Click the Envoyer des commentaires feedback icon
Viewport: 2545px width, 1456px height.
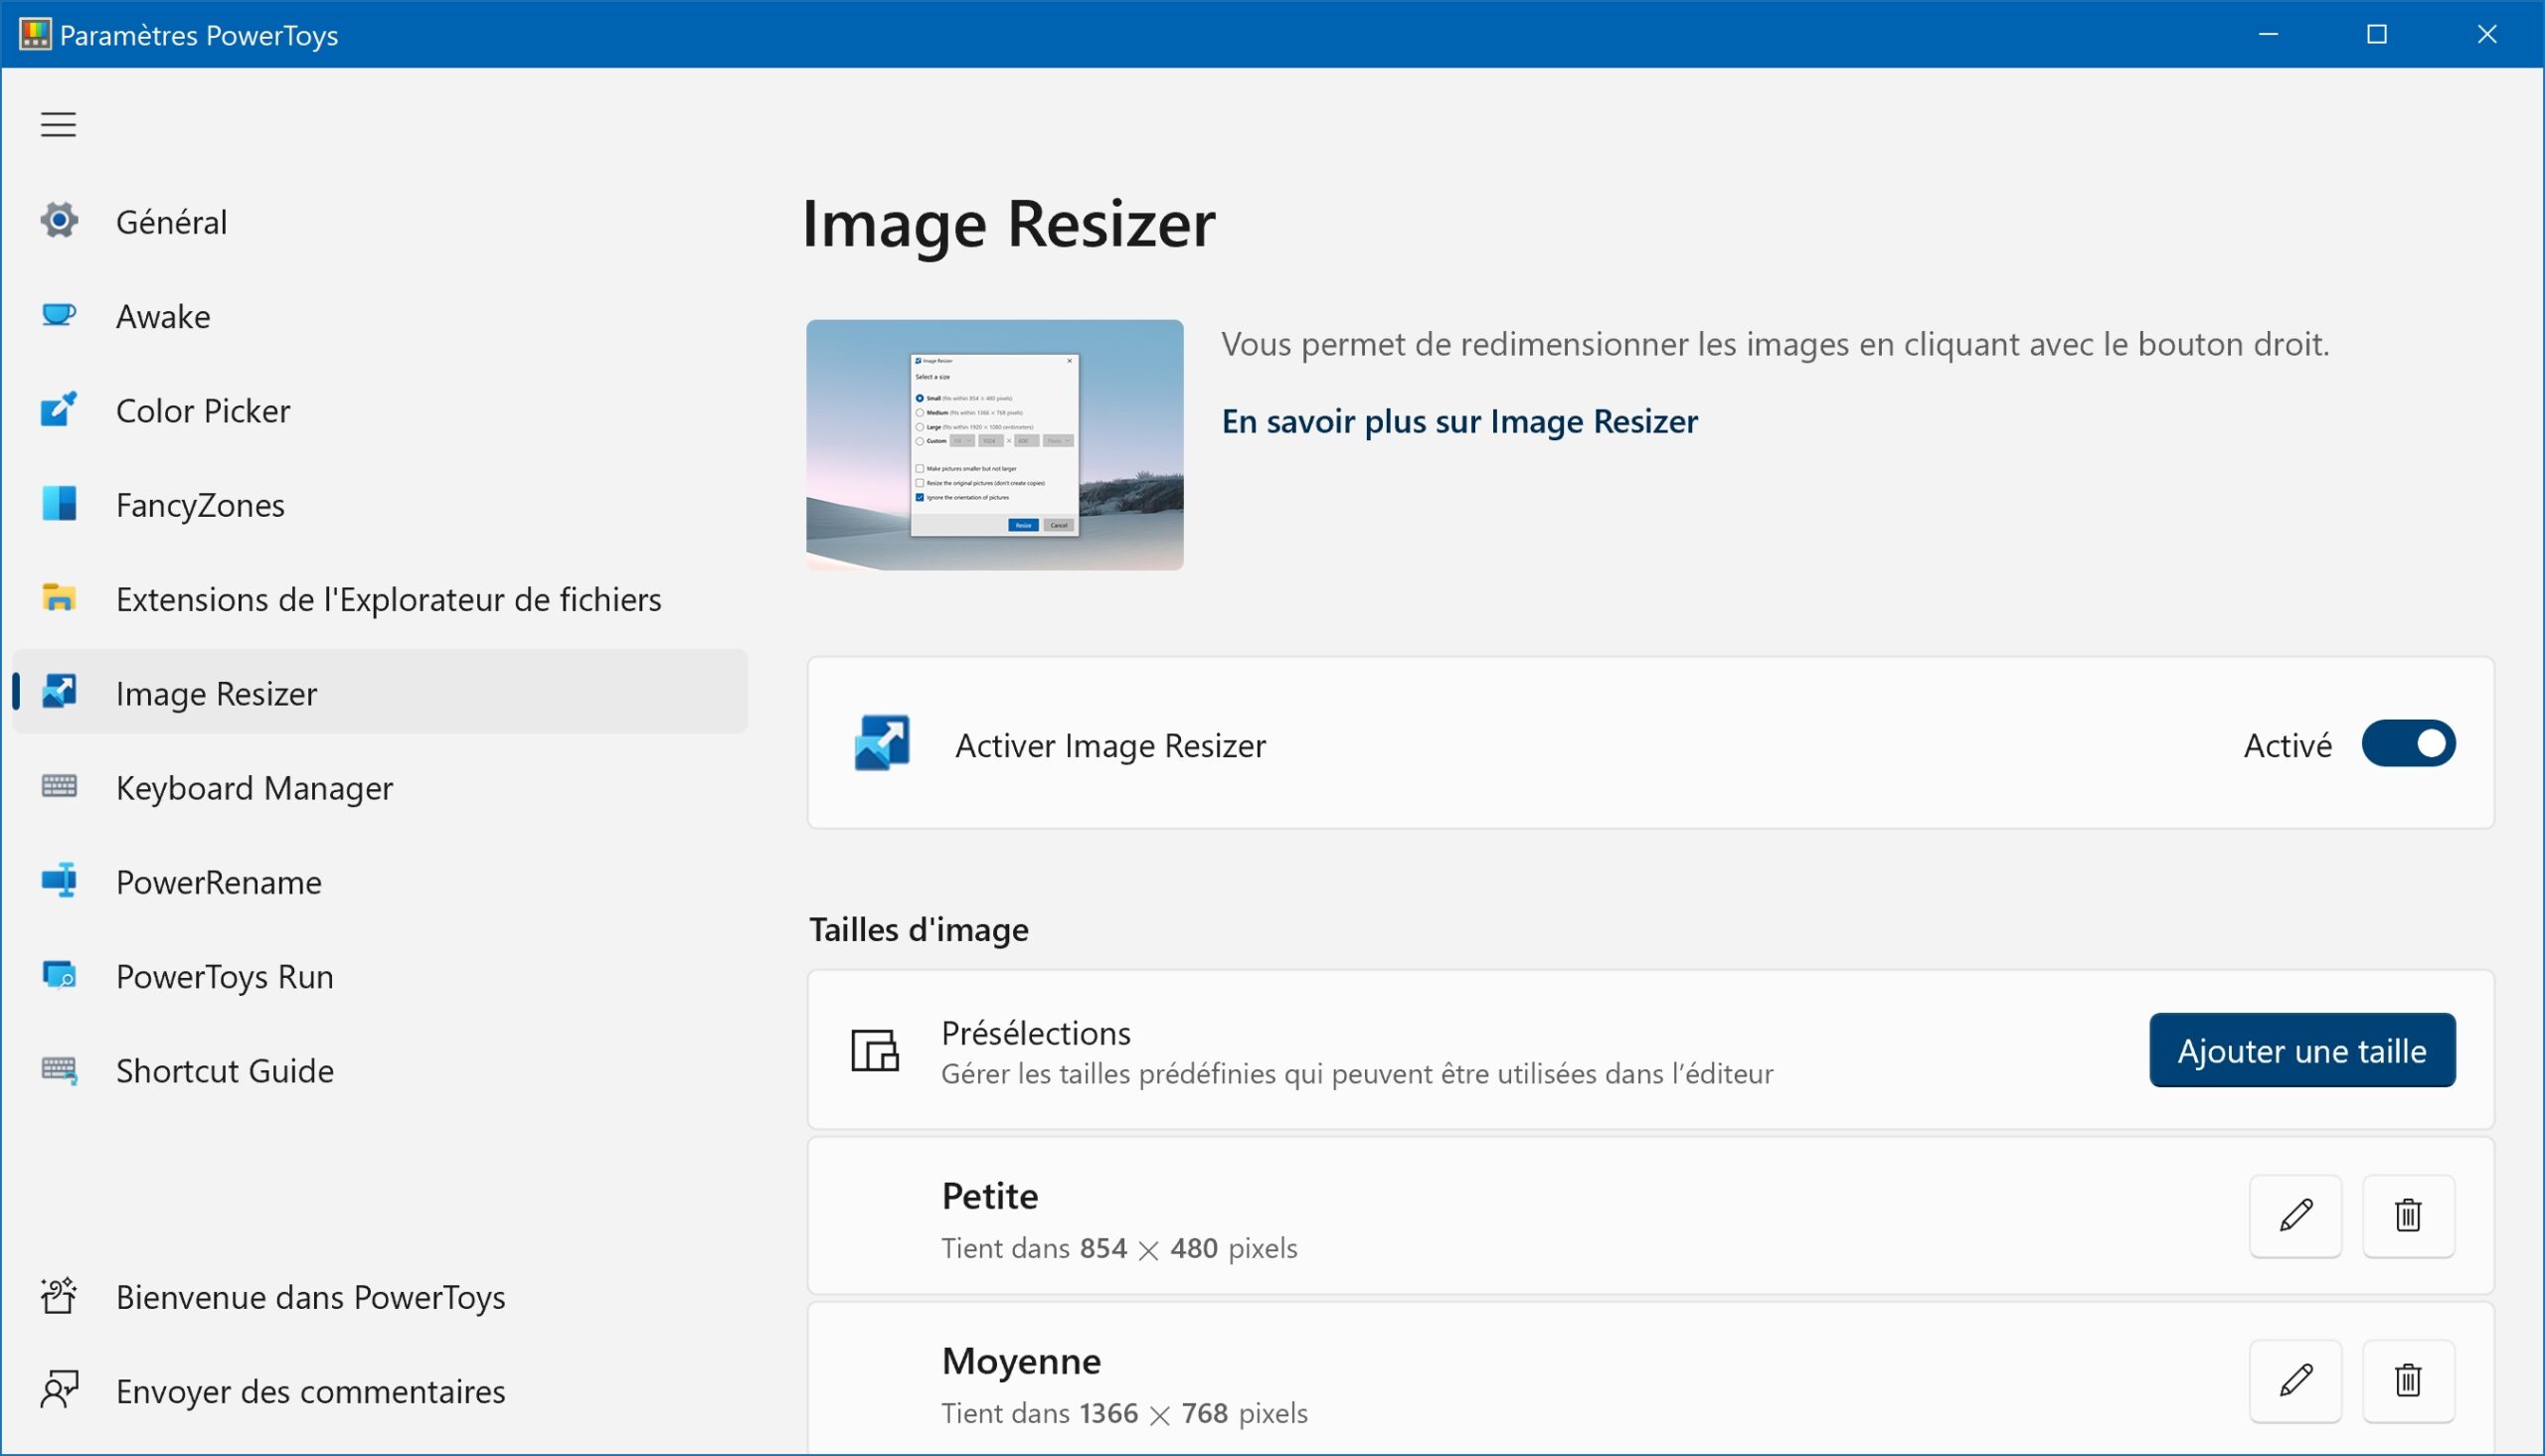(59, 1390)
